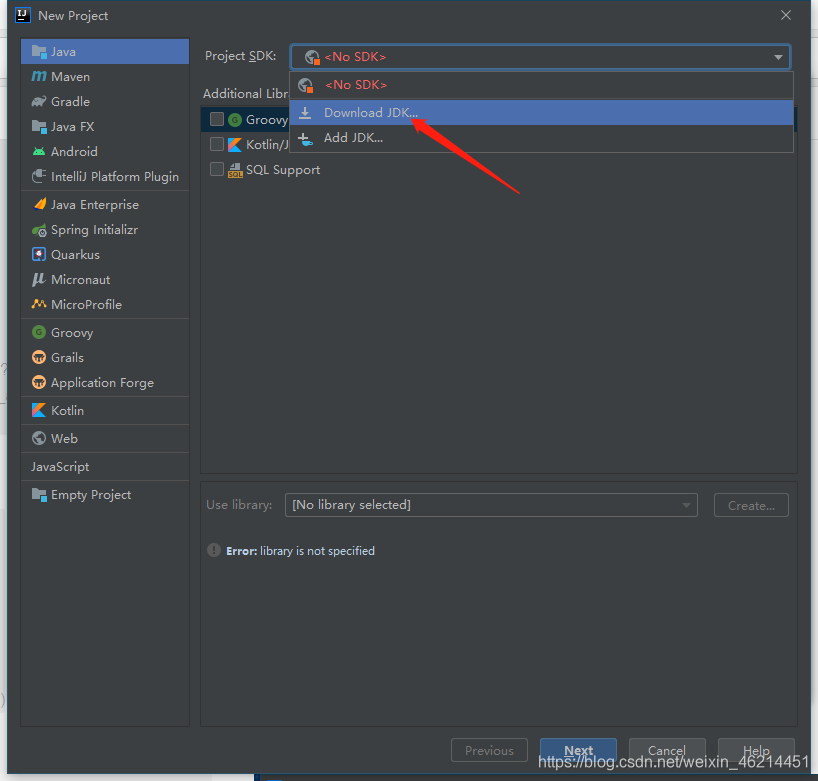Click the Groovy library icon in Additional Libraries

point(235,120)
